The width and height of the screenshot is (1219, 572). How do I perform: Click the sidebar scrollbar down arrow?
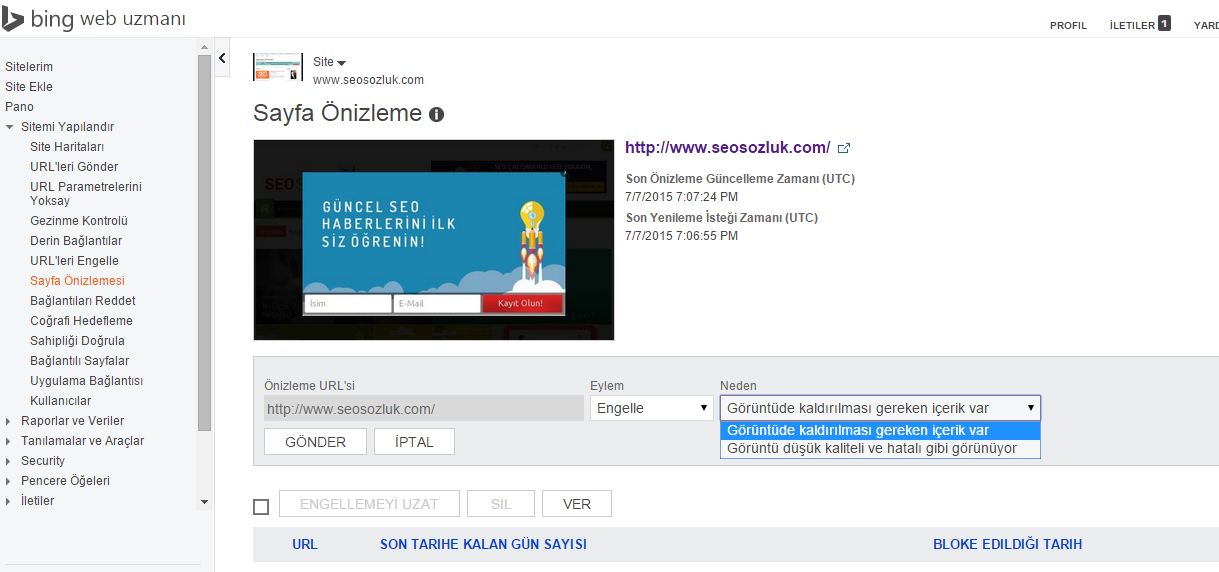(x=204, y=501)
